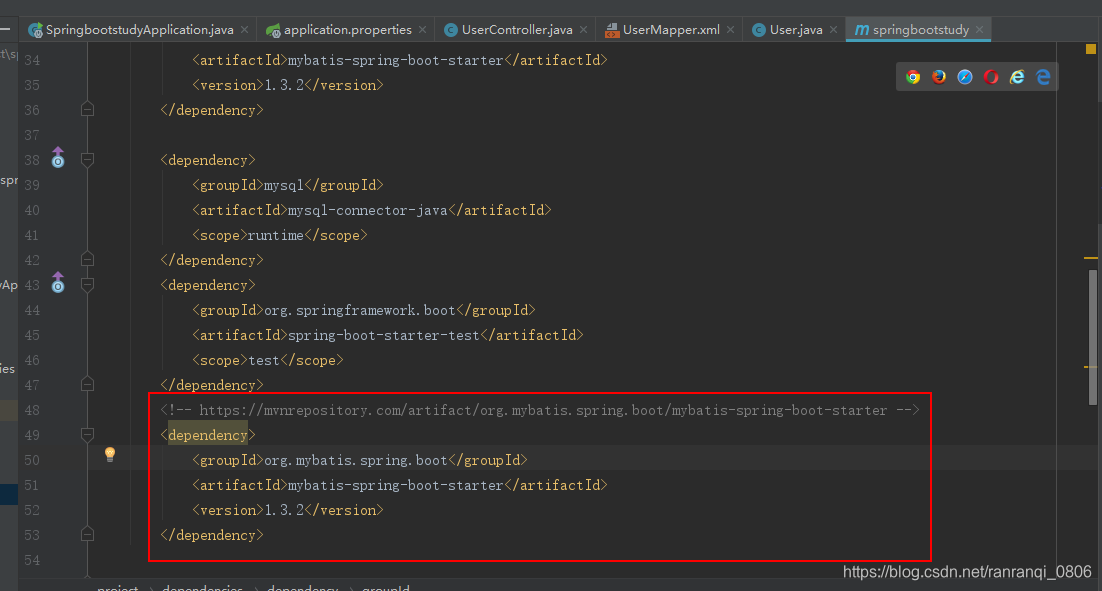Click 'mybatis-spring-boot-starter' artifactId on line 34
Viewport: 1102px width, 591px height.
(396, 60)
